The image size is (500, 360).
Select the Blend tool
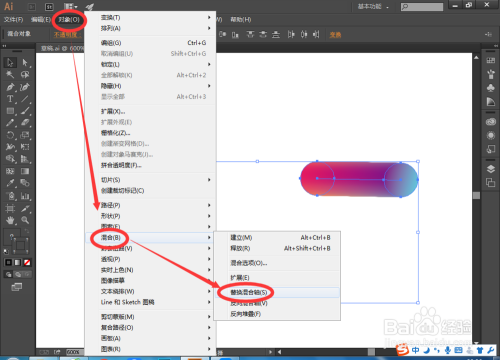tap(25, 183)
